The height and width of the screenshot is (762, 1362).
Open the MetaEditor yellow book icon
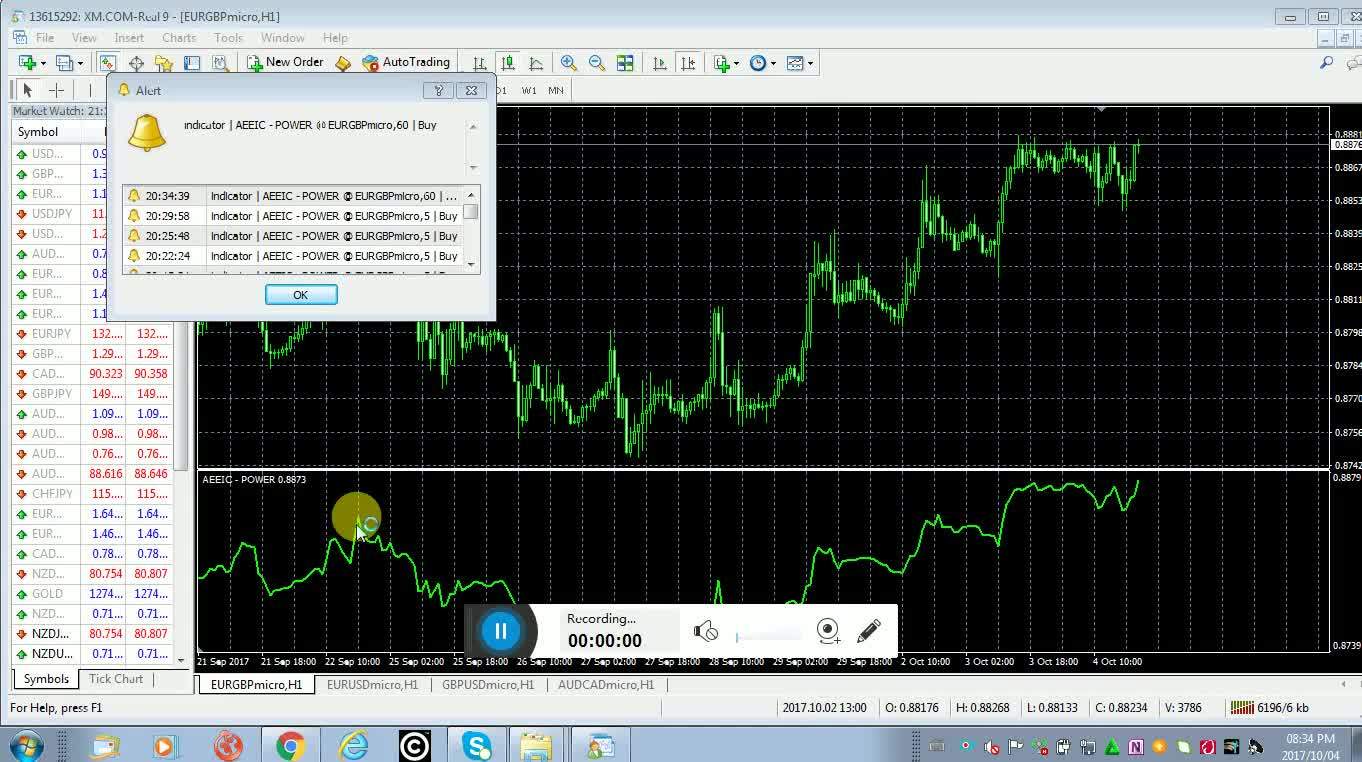coord(343,63)
